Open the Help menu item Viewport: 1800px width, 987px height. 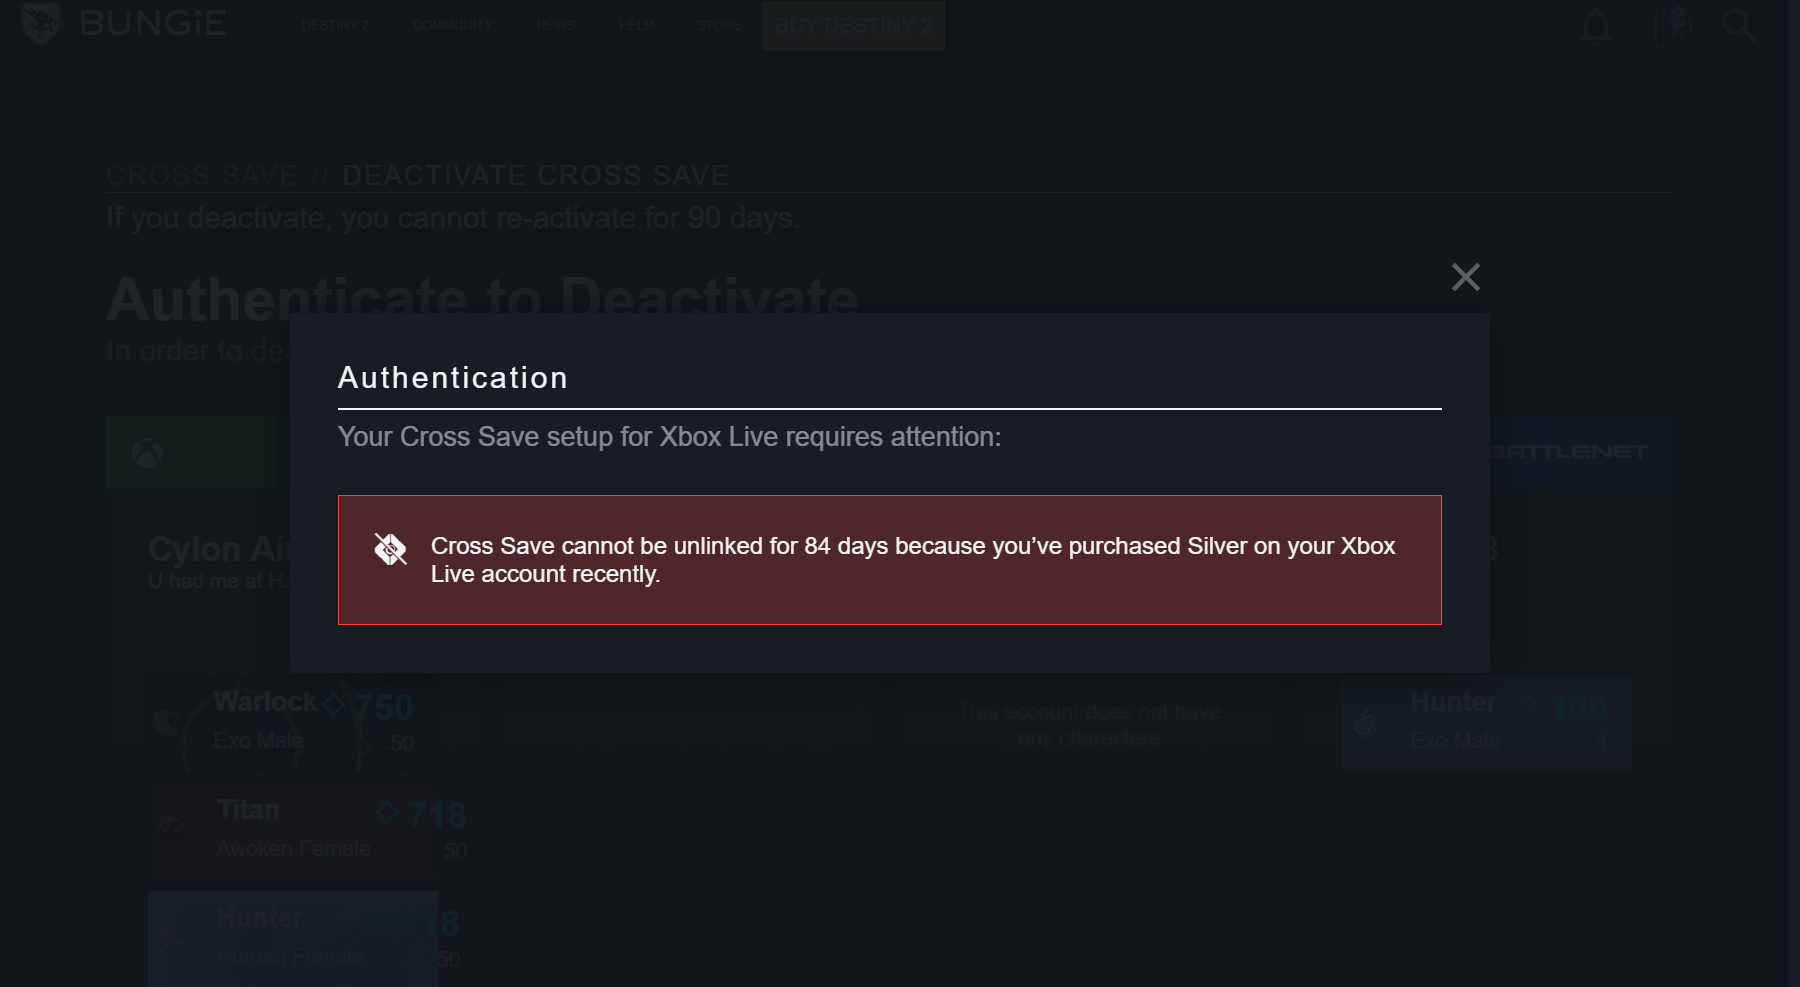pos(636,25)
